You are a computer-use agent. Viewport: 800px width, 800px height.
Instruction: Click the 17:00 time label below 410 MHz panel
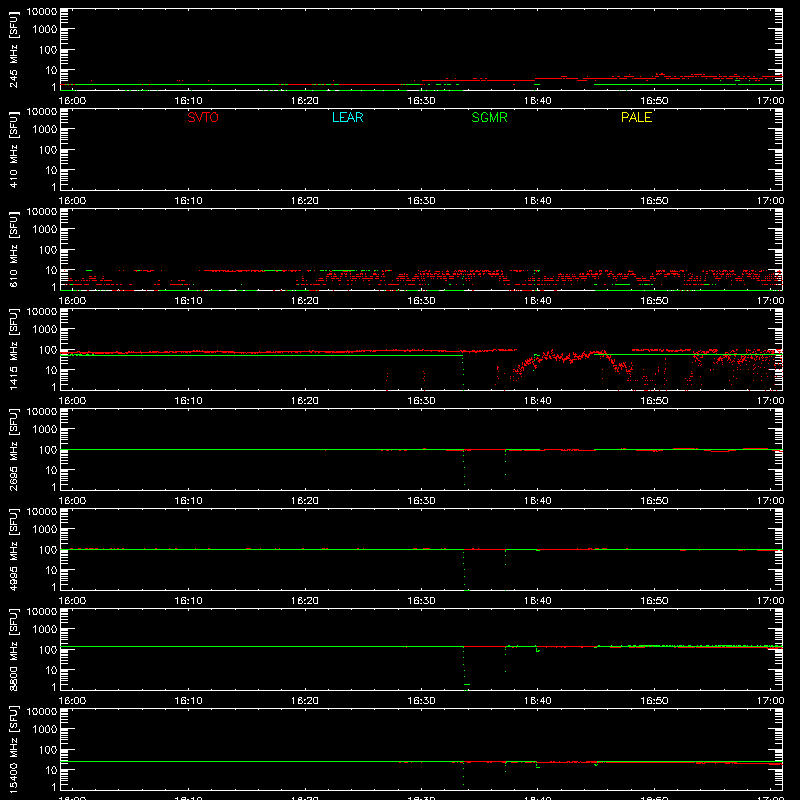(x=770, y=201)
